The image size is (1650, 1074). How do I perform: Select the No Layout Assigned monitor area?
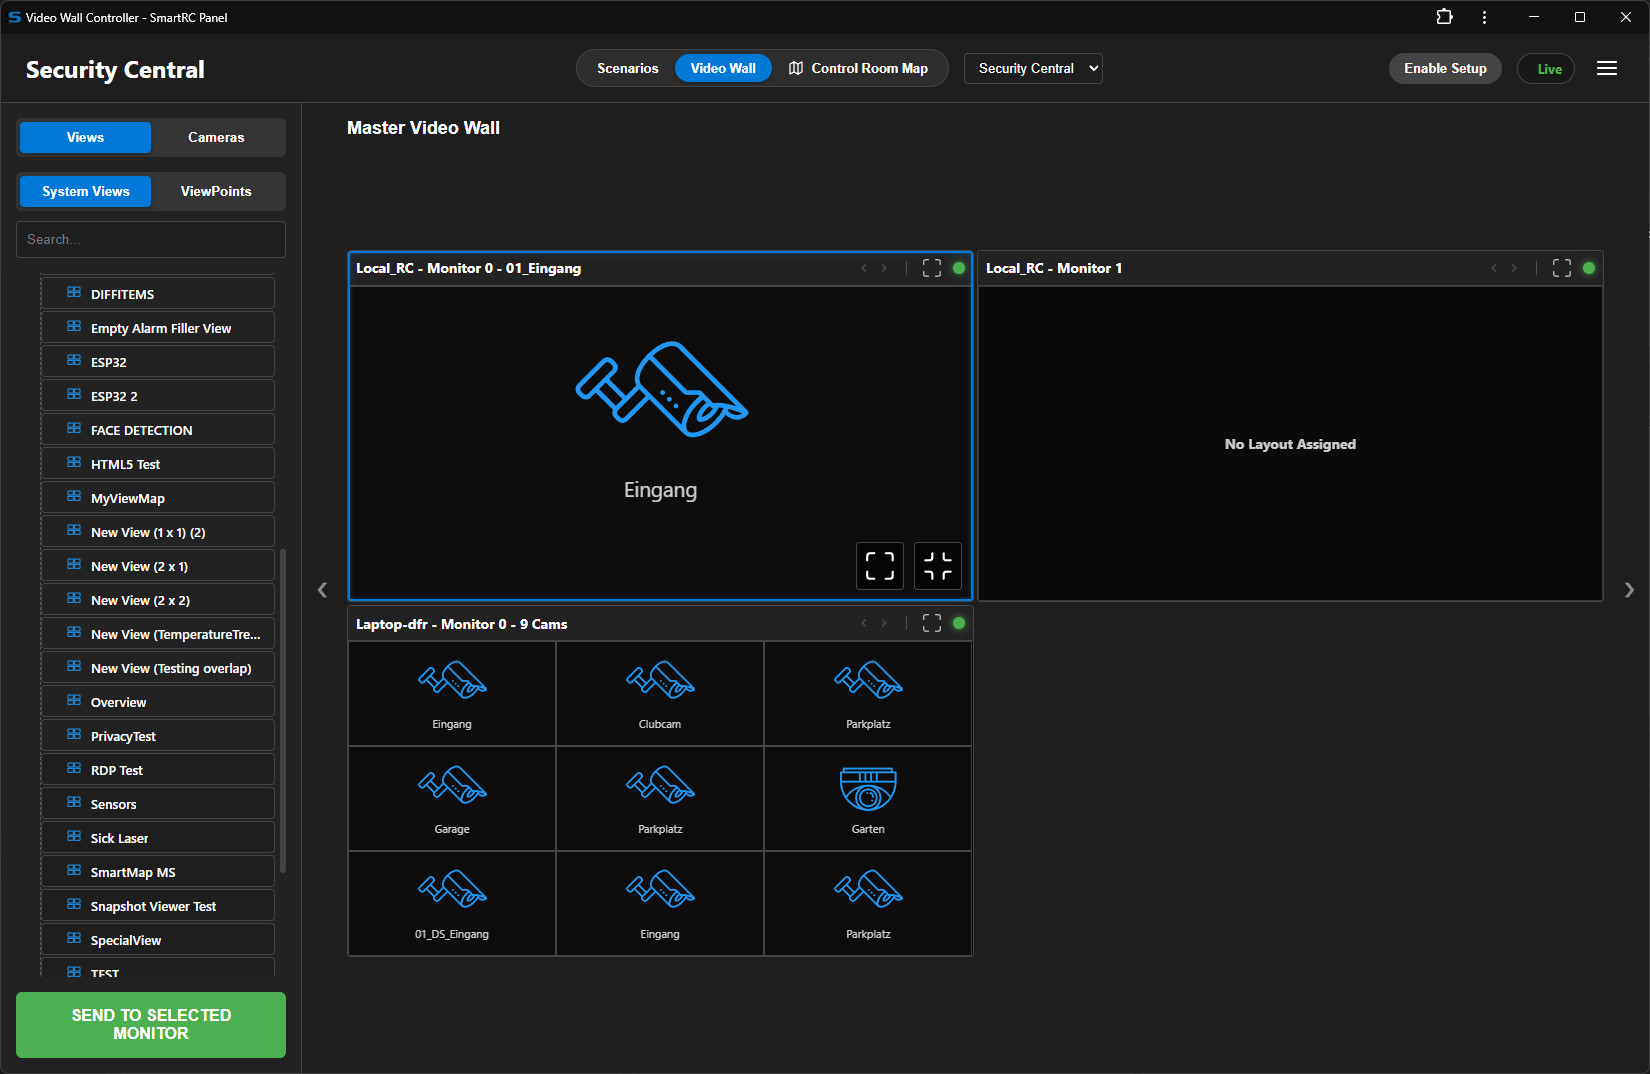tap(1290, 443)
